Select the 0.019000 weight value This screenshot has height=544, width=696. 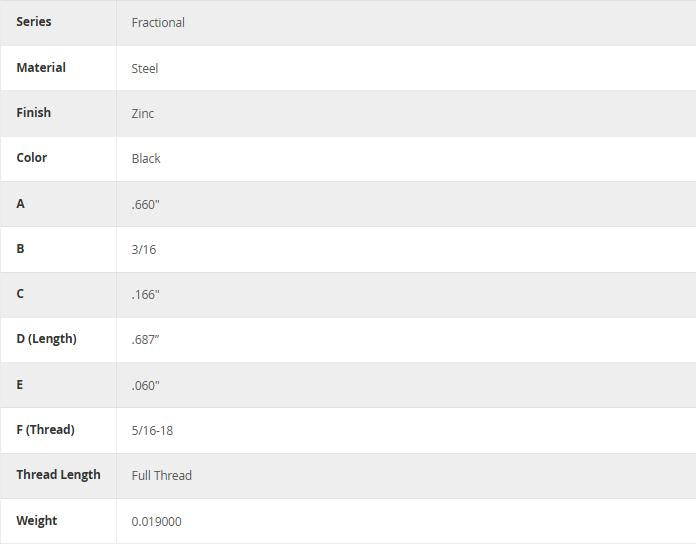tap(157, 522)
